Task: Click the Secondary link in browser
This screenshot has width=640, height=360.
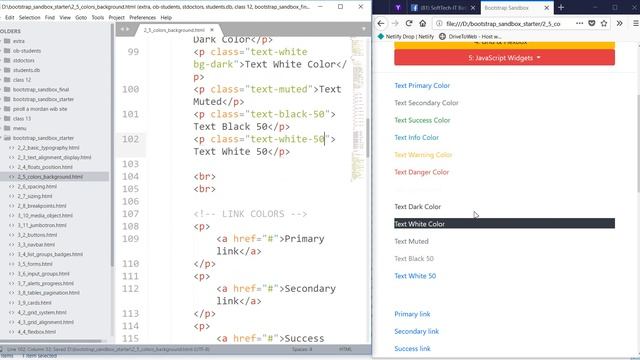Action: point(416,331)
